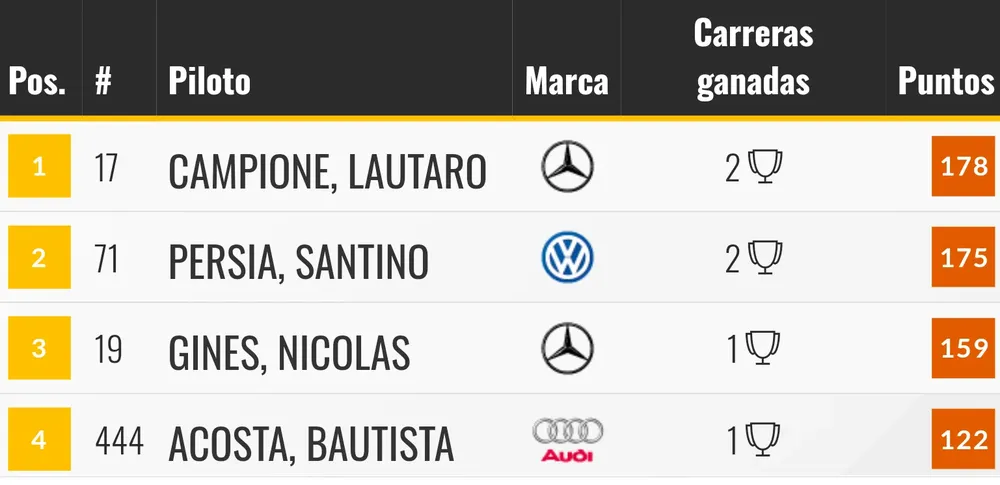1000x485 pixels.
Task: Click the yellow position 1 badge
Action: tap(39, 165)
